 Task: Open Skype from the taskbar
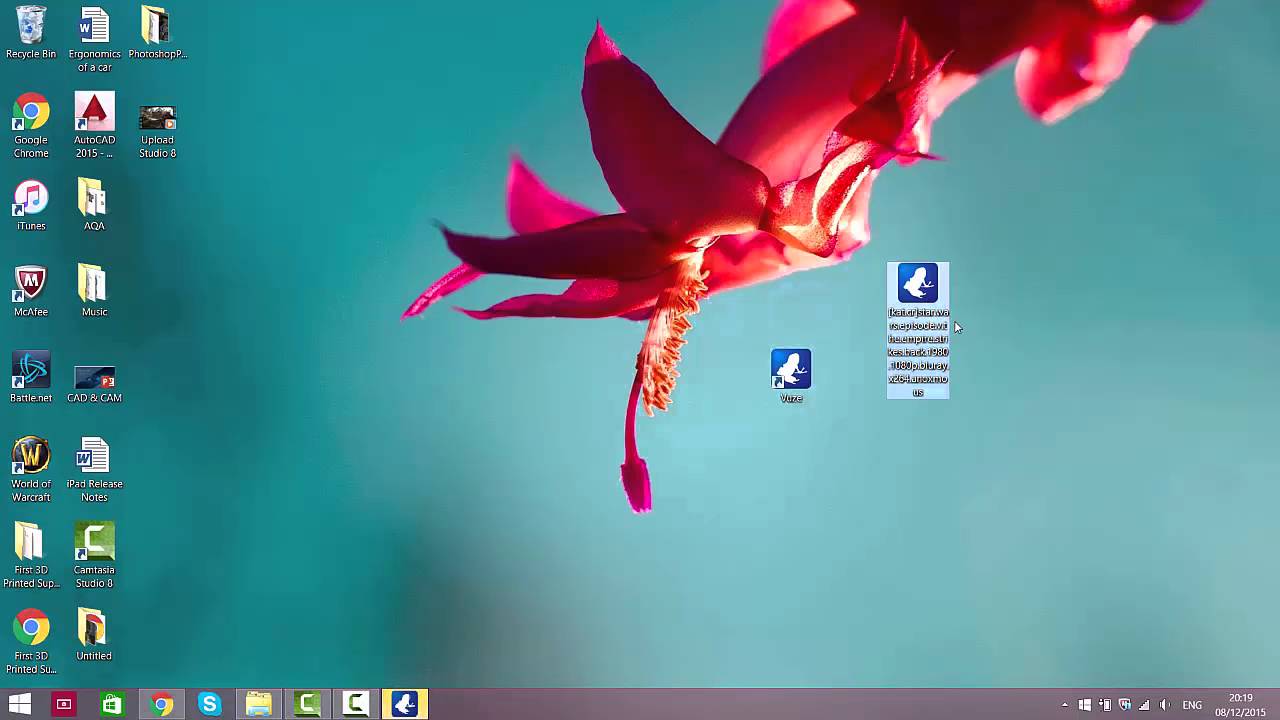tap(209, 705)
